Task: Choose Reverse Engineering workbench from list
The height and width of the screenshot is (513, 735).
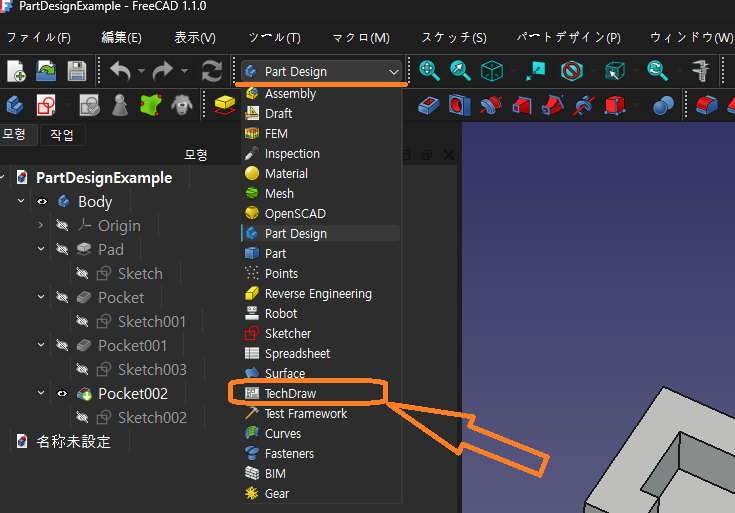Action: coord(322,294)
